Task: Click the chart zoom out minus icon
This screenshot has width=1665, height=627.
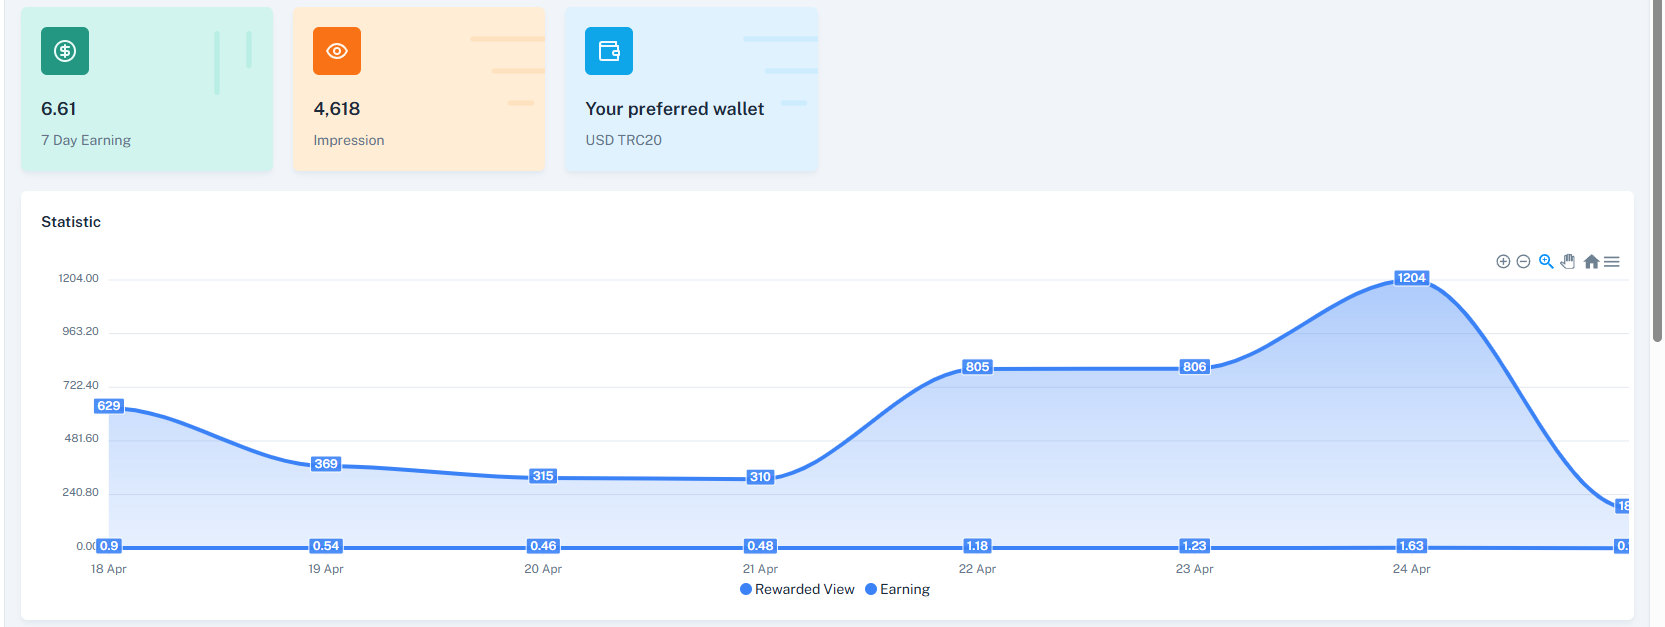Action: click(1523, 262)
